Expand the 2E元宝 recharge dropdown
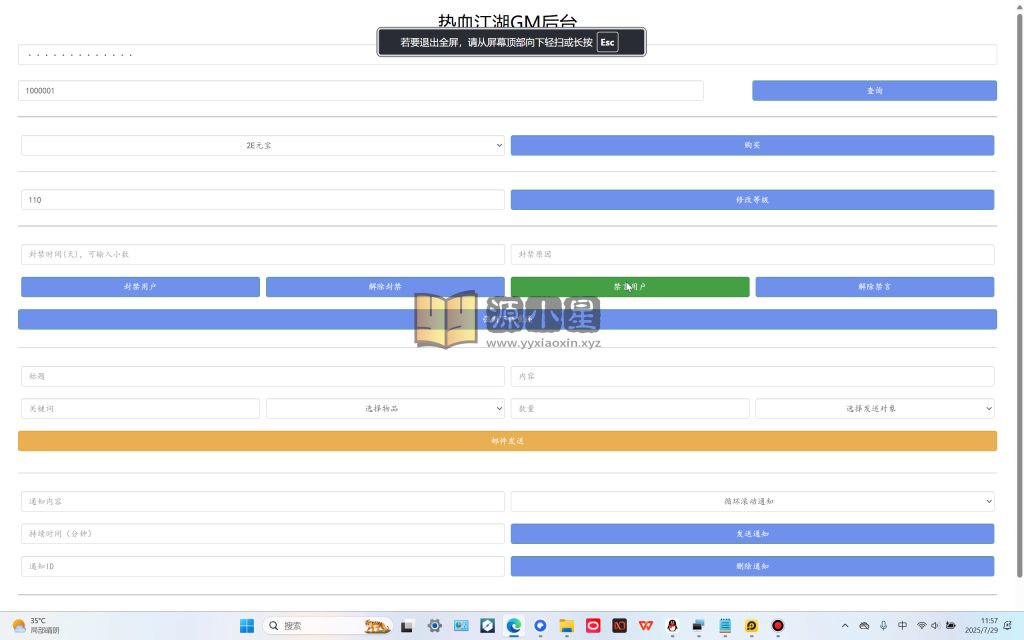The image size is (1024, 640). [x=262, y=146]
